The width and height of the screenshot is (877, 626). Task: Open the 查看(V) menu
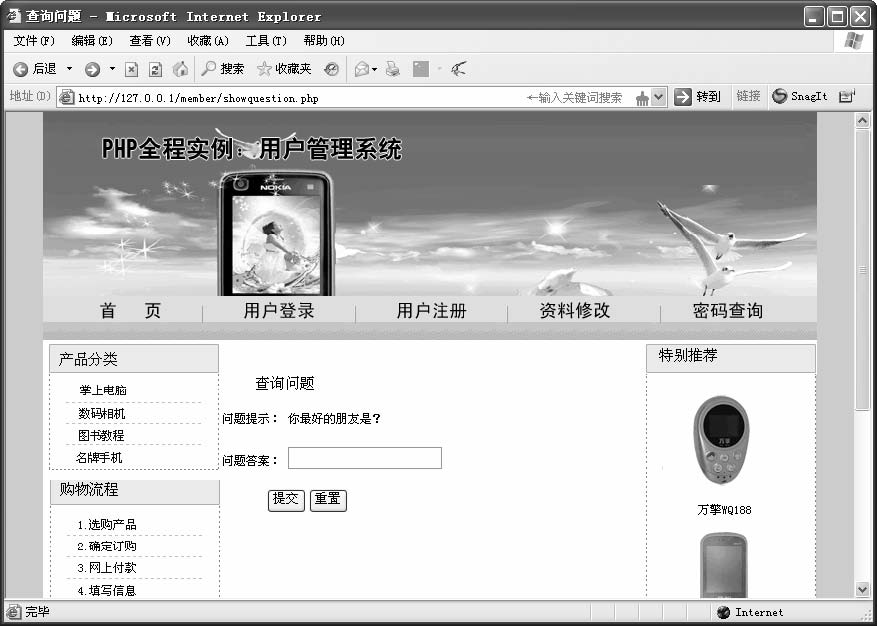(x=150, y=41)
